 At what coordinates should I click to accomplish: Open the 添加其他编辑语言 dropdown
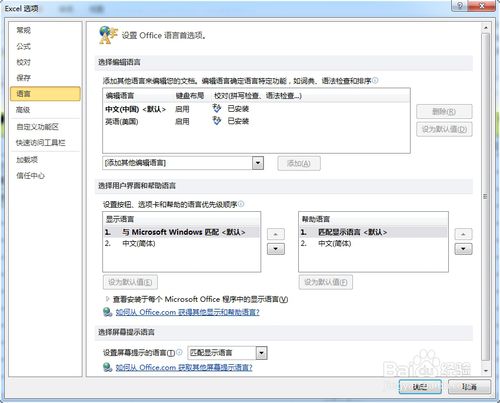(258, 163)
